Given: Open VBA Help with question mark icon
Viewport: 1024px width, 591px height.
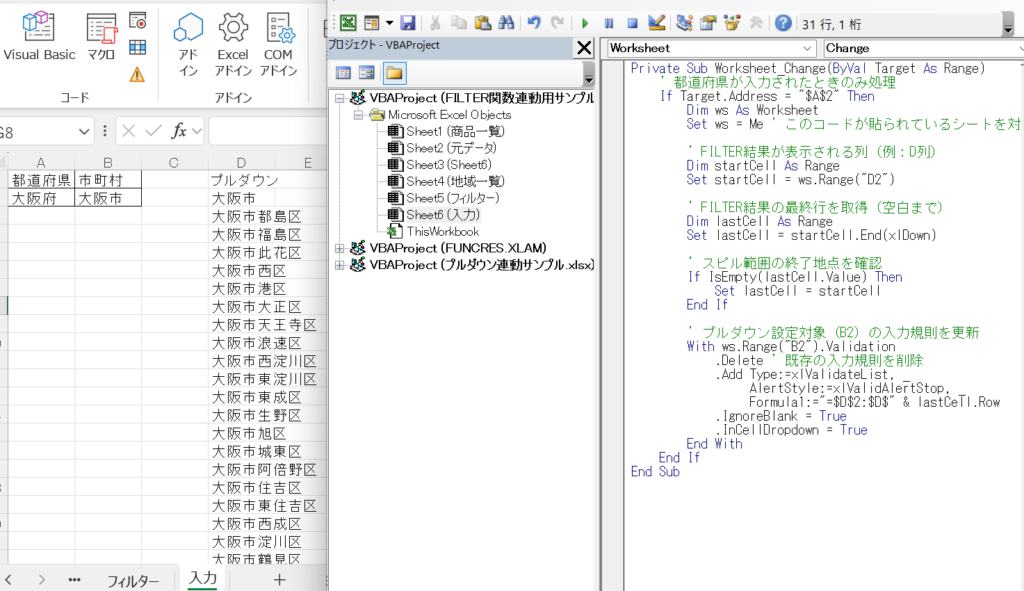Looking at the screenshot, I should point(783,24).
